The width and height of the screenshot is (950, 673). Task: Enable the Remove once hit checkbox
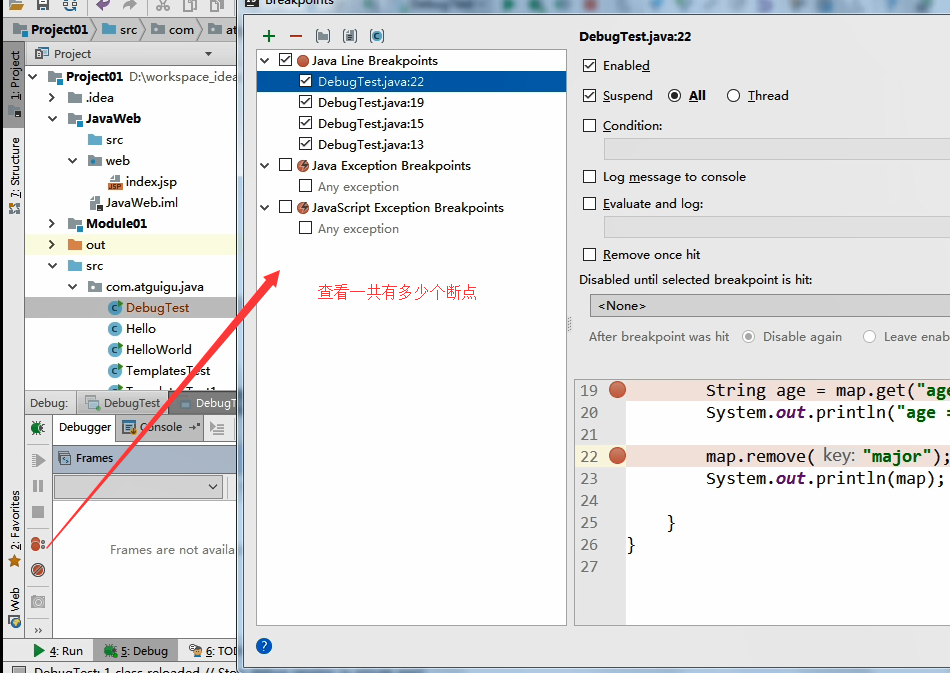coord(590,254)
